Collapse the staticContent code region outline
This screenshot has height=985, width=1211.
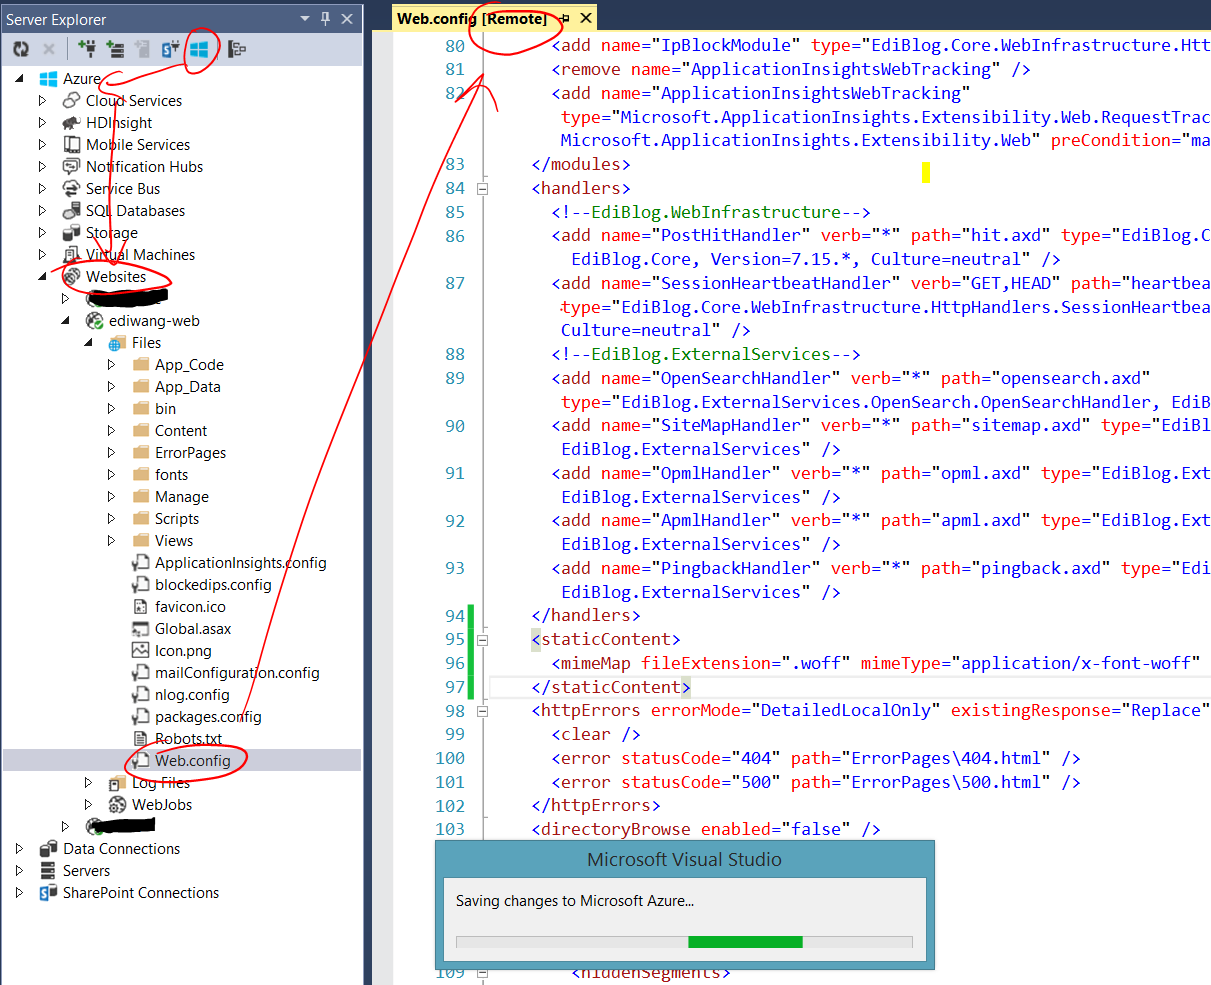click(483, 639)
